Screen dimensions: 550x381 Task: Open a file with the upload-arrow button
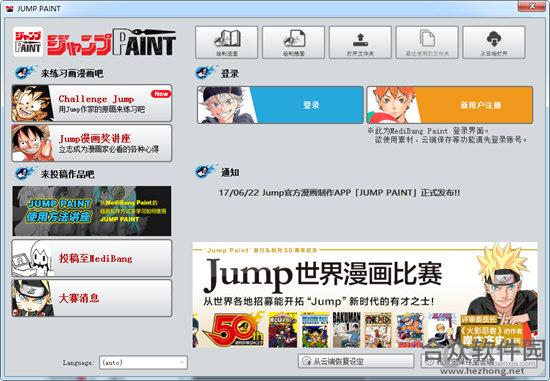click(x=360, y=42)
